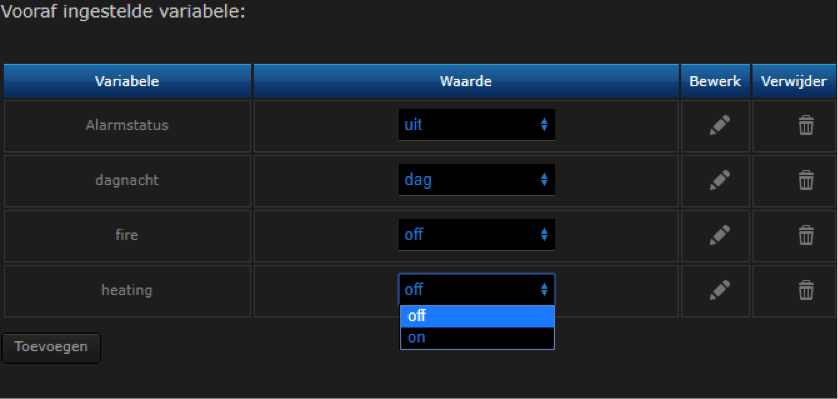Click the Toevoegen button
Viewport: 838px width, 399px height.
coord(51,348)
